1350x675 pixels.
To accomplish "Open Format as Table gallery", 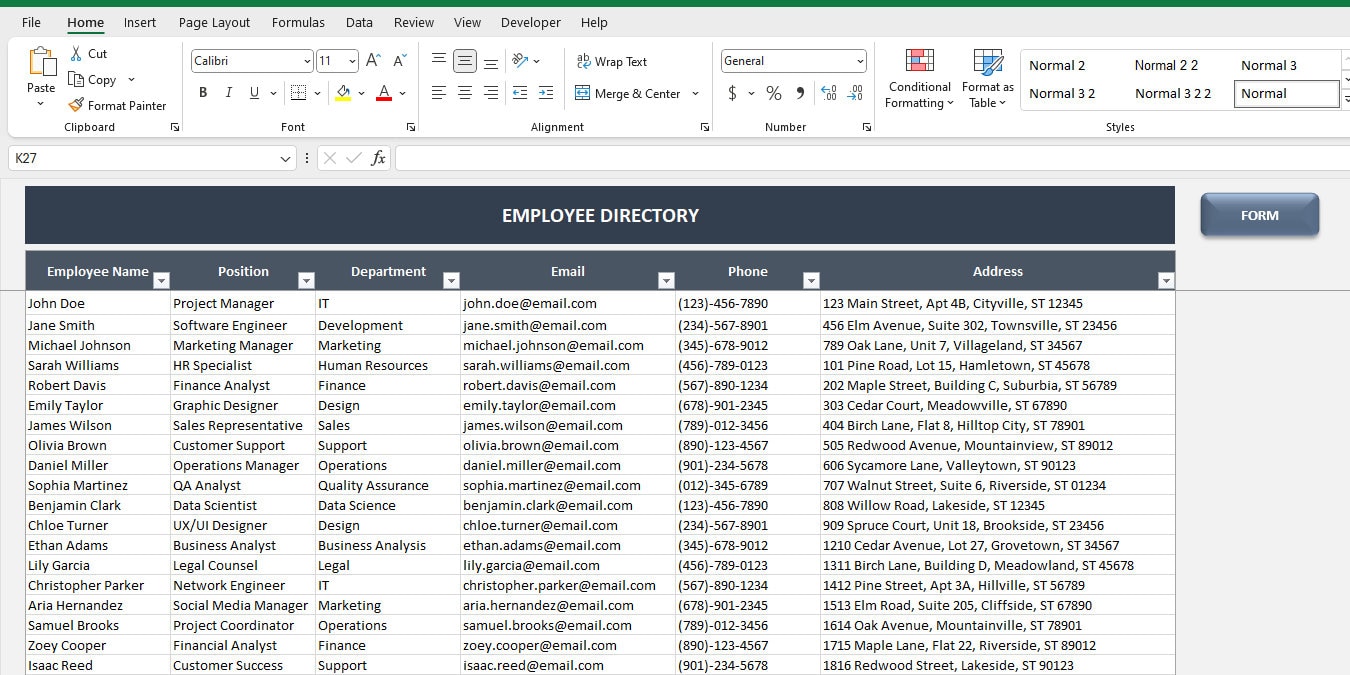I will point(987,79).
